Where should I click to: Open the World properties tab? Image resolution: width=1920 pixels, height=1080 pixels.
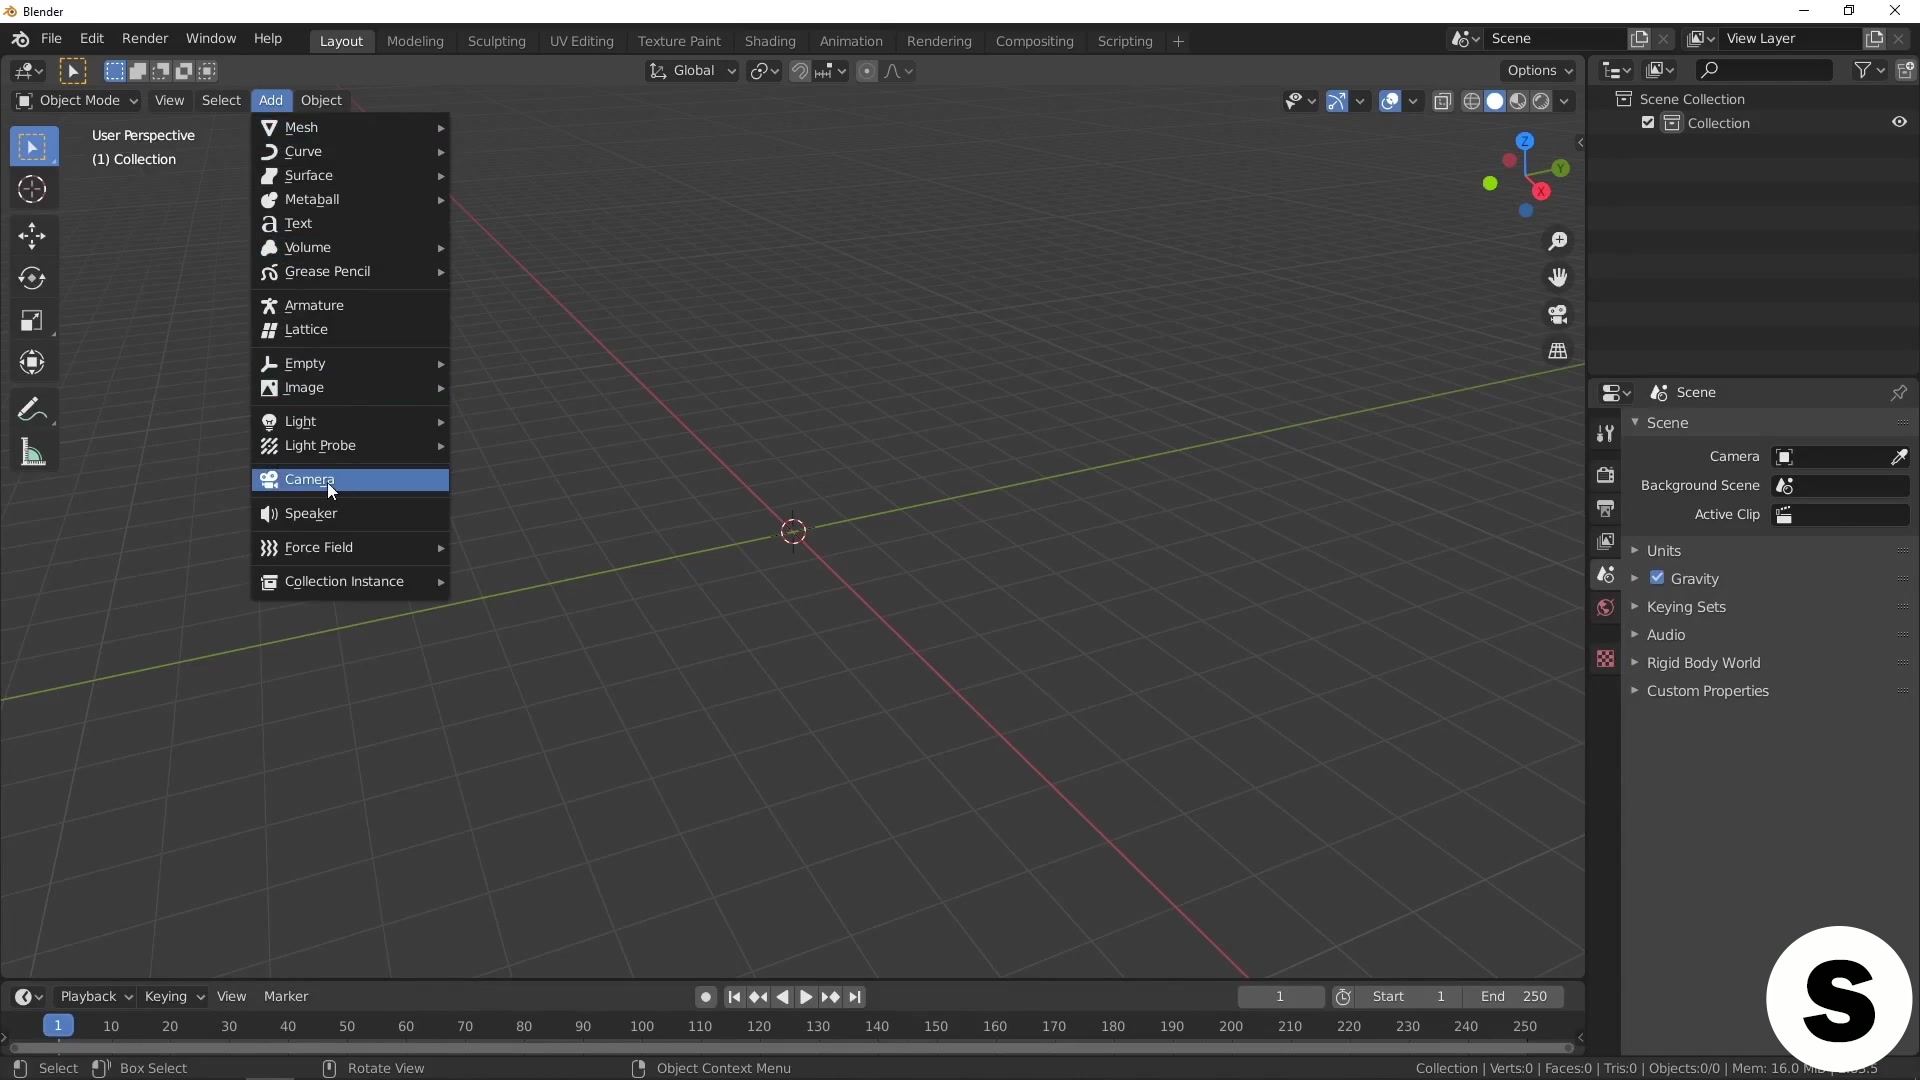coord(1605,608)
